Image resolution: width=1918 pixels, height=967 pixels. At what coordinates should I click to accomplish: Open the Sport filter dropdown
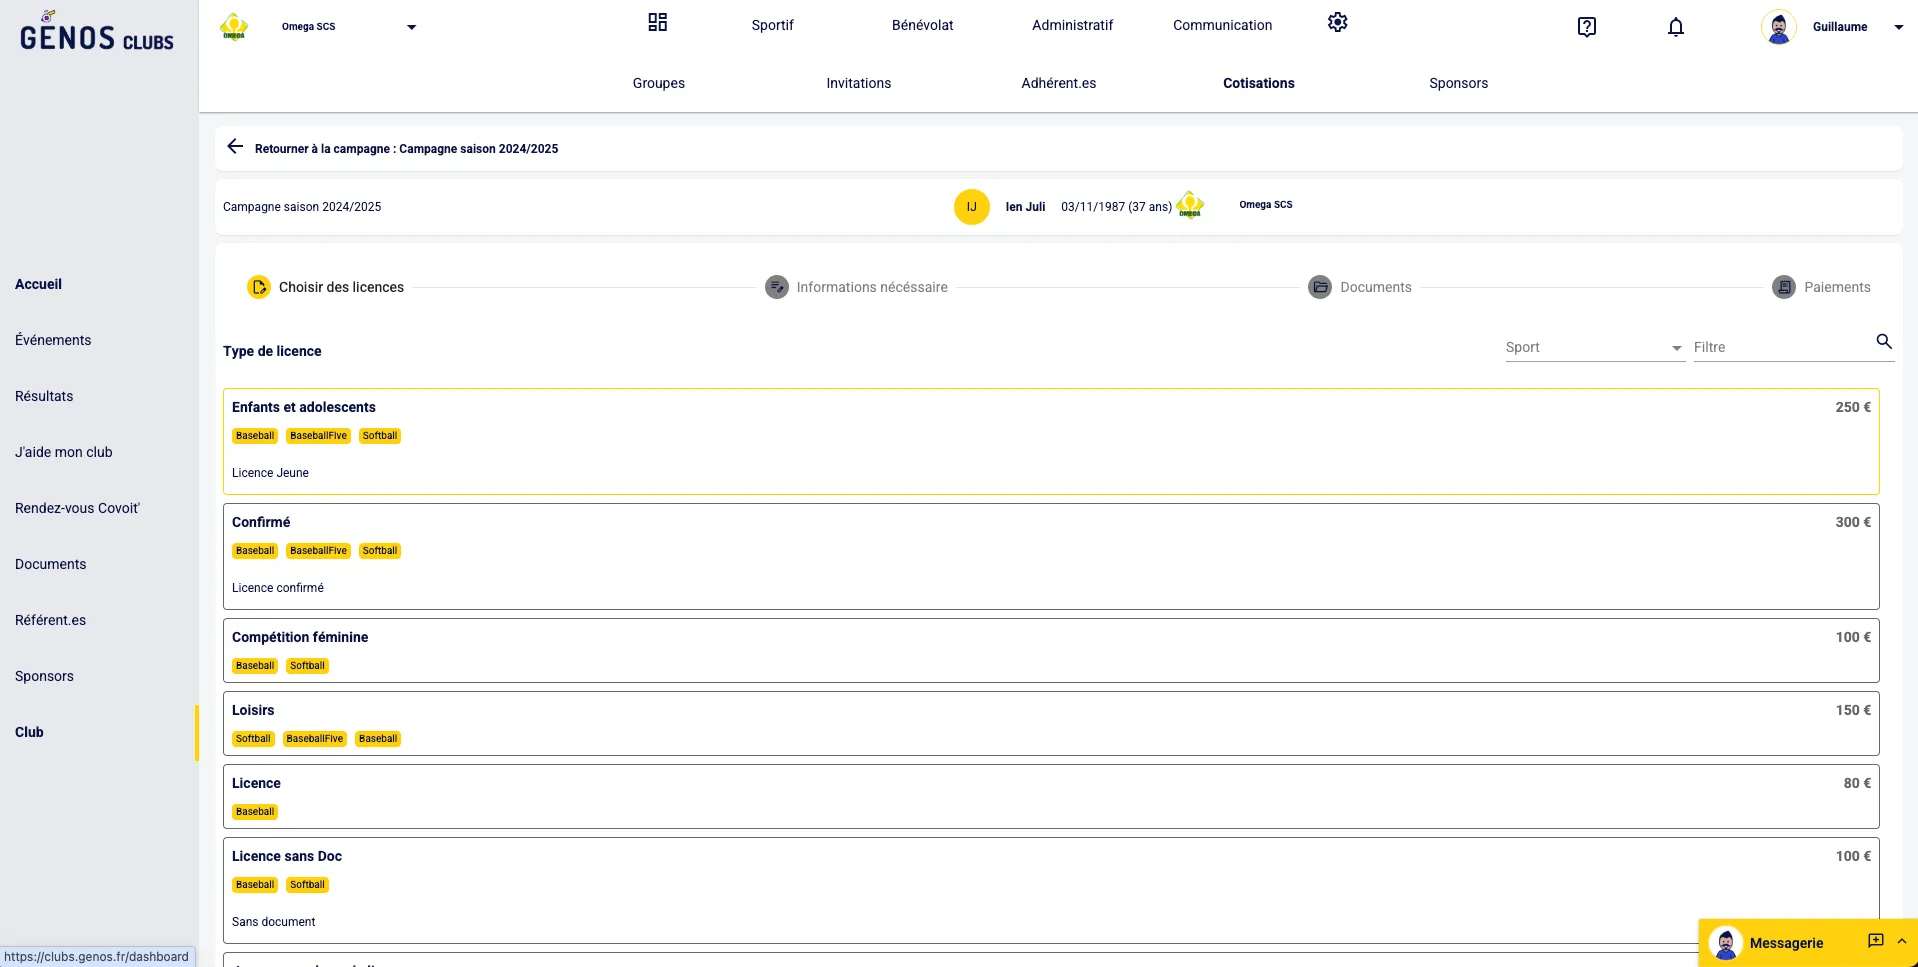click(x=1594, y=347)
